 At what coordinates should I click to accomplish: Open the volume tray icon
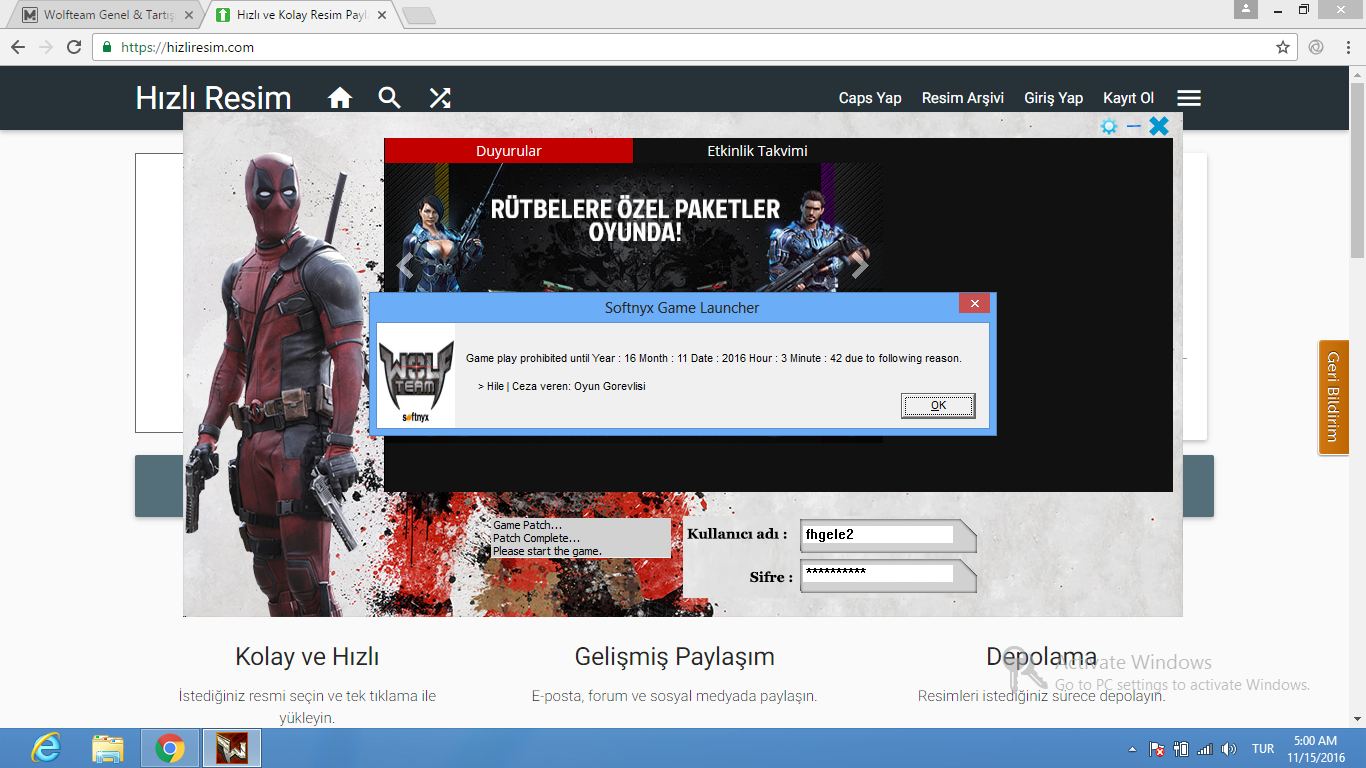point(1229,749)
